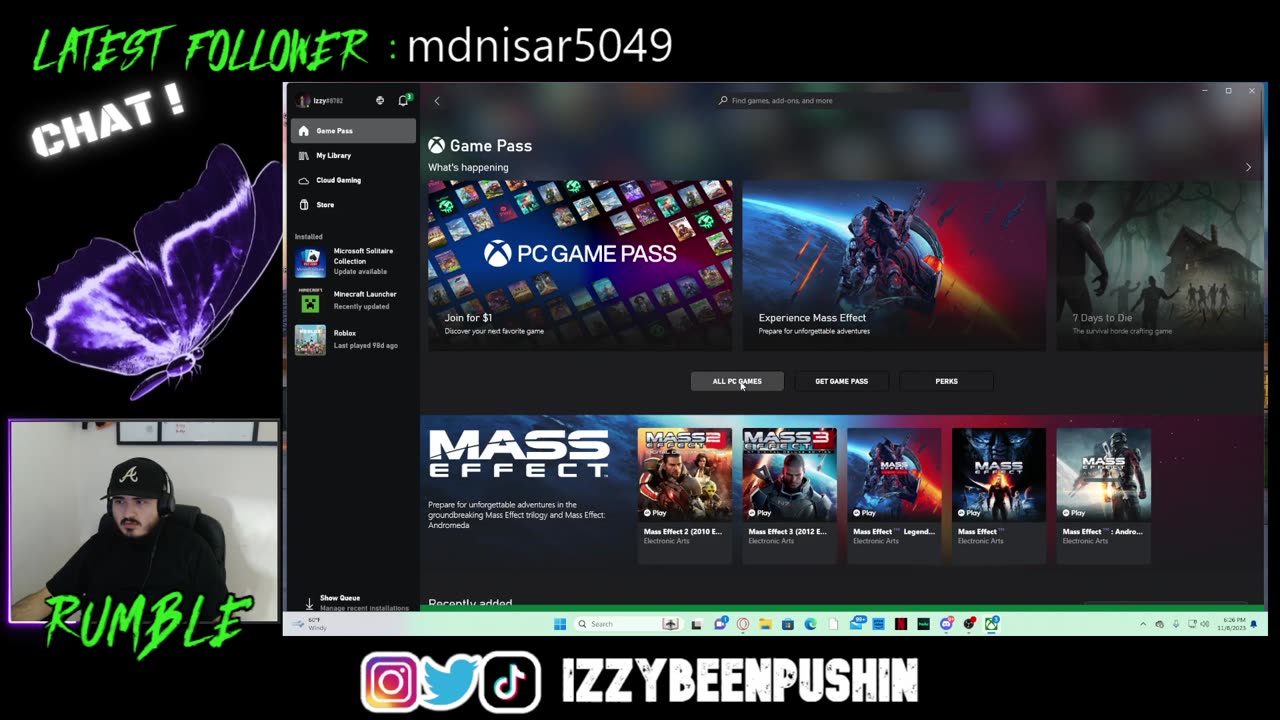Open Task View on the taskbar

pyautogui.click(x=696, y=624)
